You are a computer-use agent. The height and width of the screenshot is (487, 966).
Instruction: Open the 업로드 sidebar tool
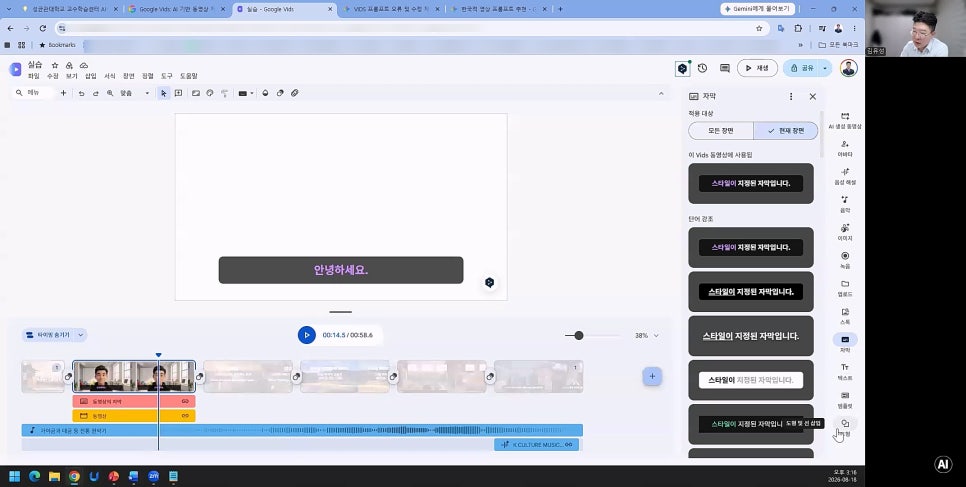point(845,288)
